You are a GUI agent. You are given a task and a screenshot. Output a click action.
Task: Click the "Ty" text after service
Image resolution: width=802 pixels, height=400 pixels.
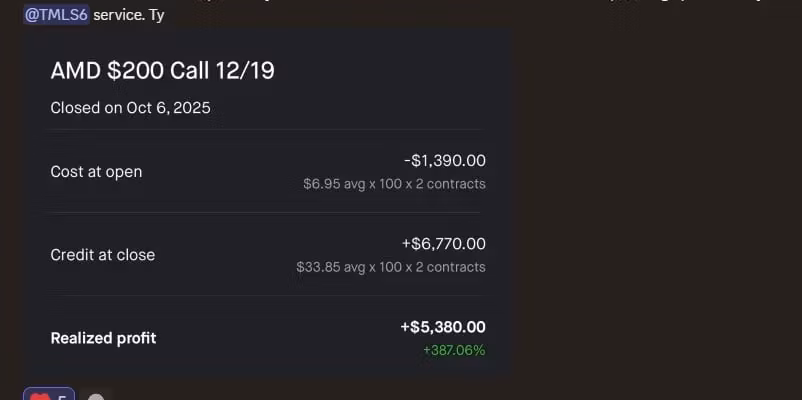tap(157, 15)
